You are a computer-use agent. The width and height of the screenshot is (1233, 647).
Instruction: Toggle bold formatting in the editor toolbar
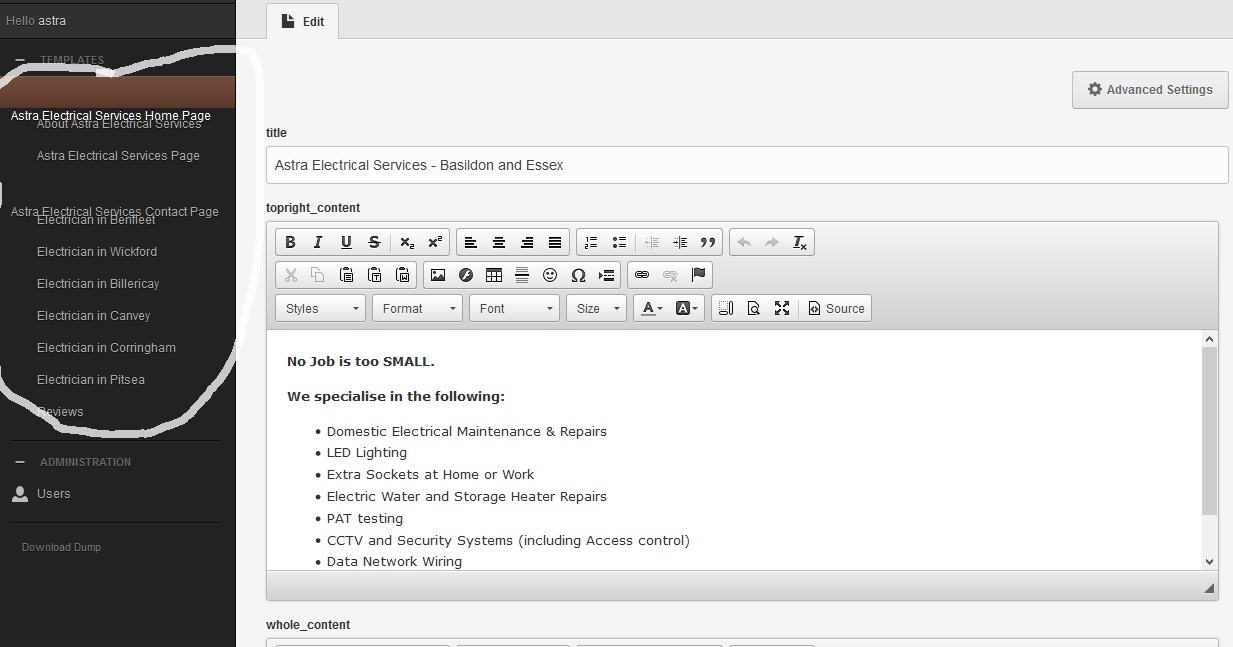pyautogui.click(x=290, y=242)
